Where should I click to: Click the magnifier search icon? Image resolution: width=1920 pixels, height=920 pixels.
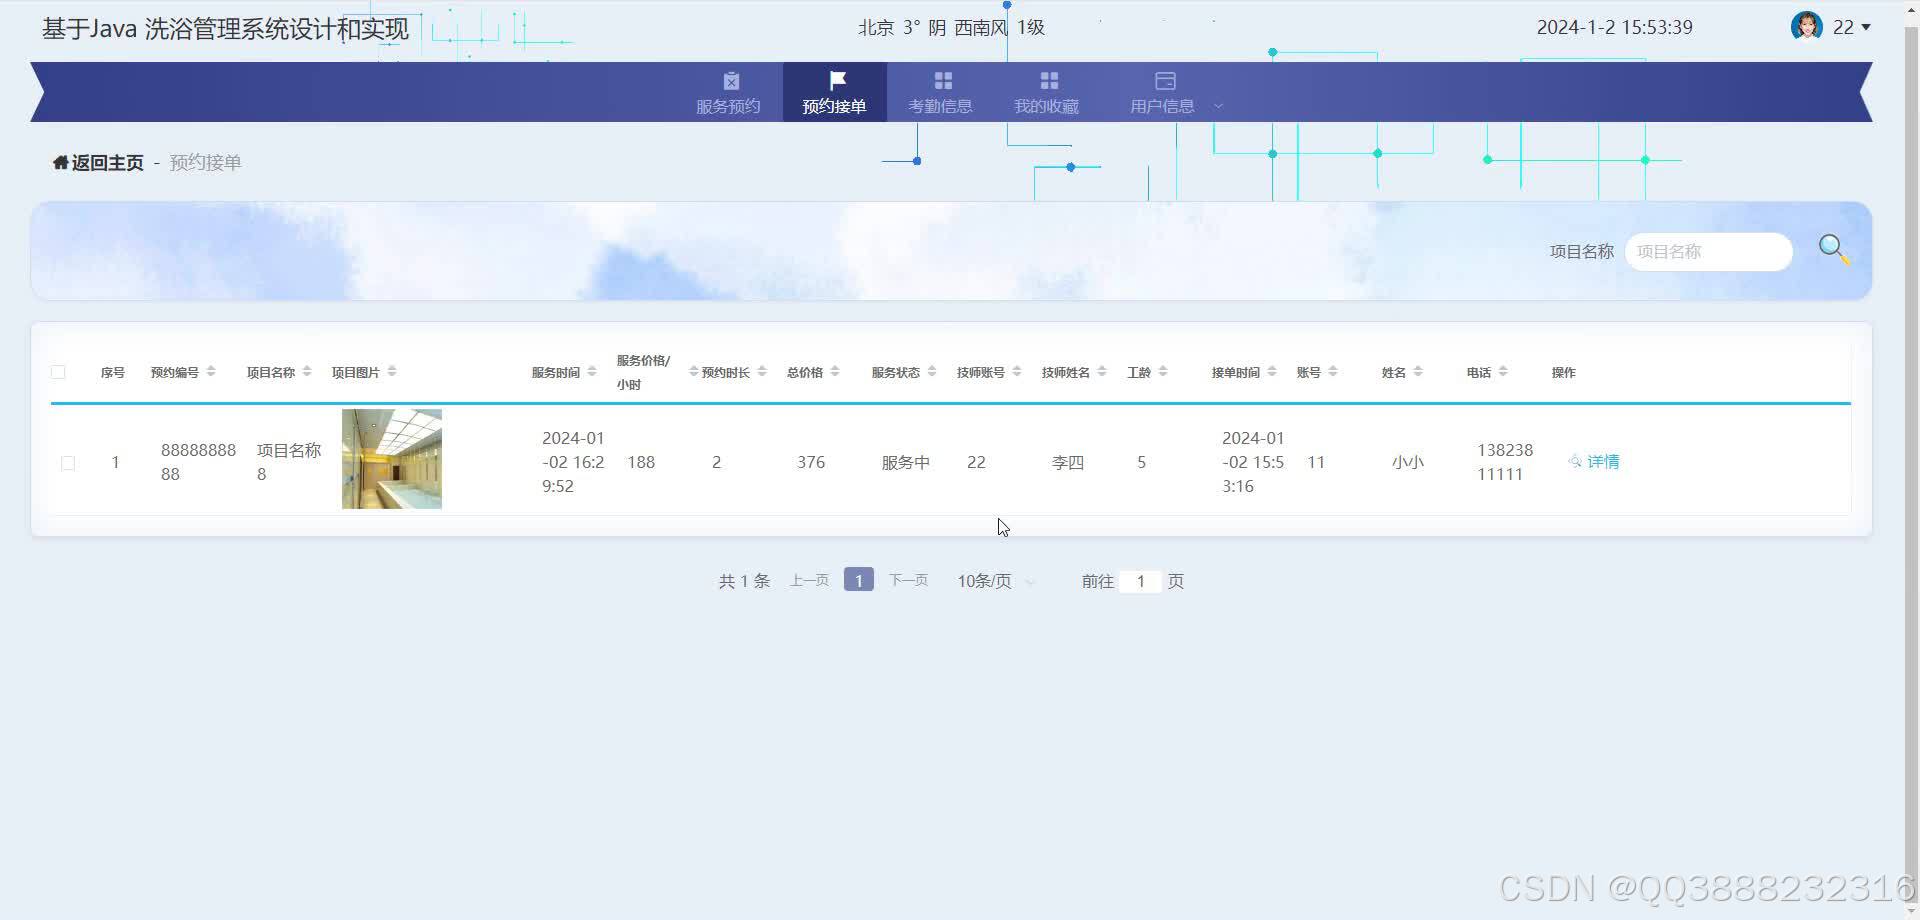coord(1834,250)
